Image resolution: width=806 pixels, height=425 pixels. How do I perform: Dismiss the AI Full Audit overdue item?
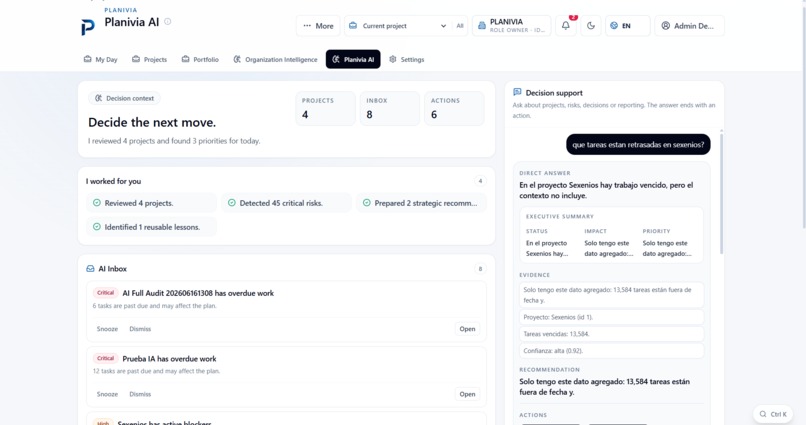point(140,329)
